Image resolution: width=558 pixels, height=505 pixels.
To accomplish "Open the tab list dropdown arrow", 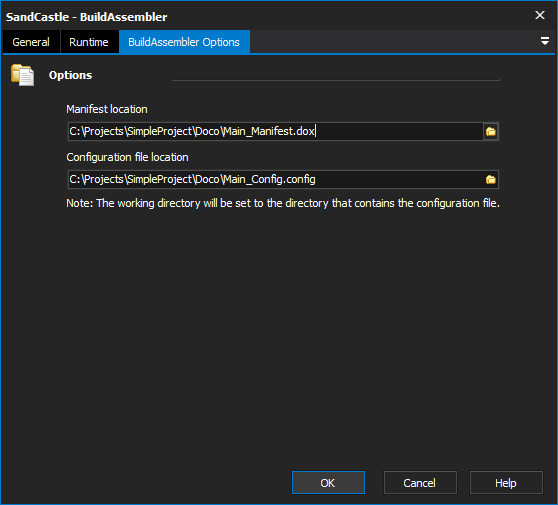I will click(x=544, y=41).
